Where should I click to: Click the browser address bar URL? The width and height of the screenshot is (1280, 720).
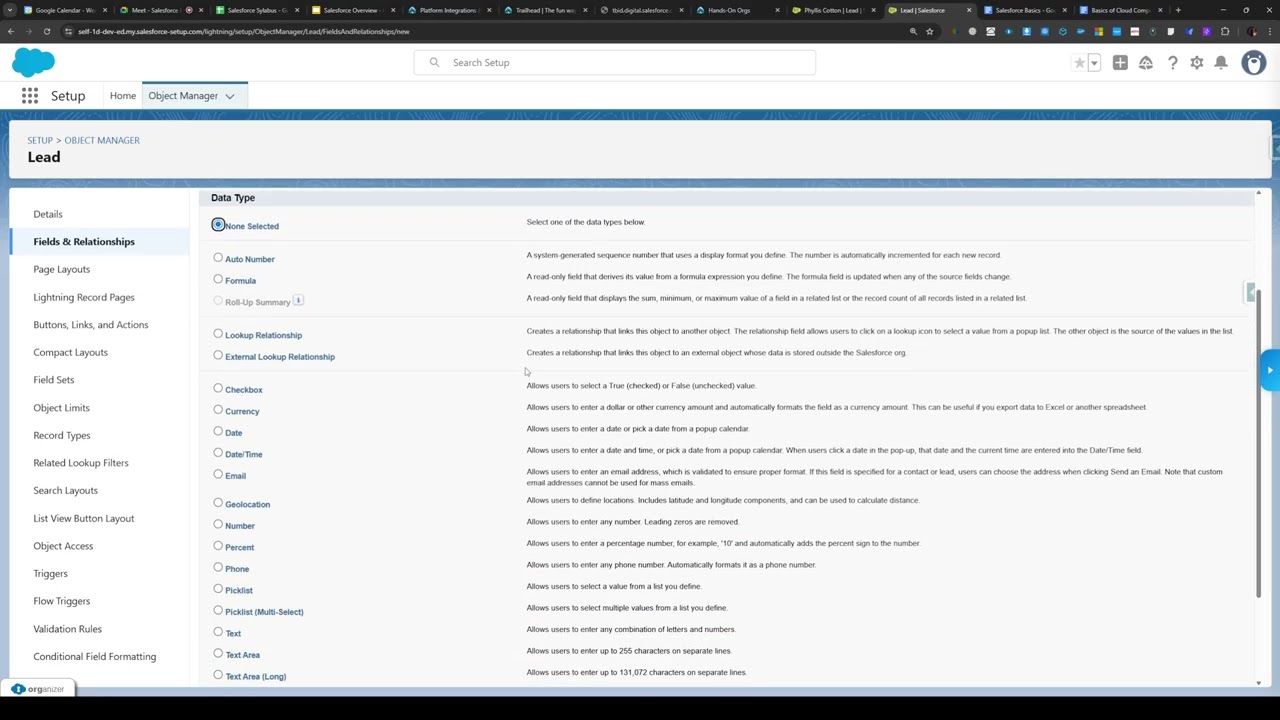pos(243,31)
